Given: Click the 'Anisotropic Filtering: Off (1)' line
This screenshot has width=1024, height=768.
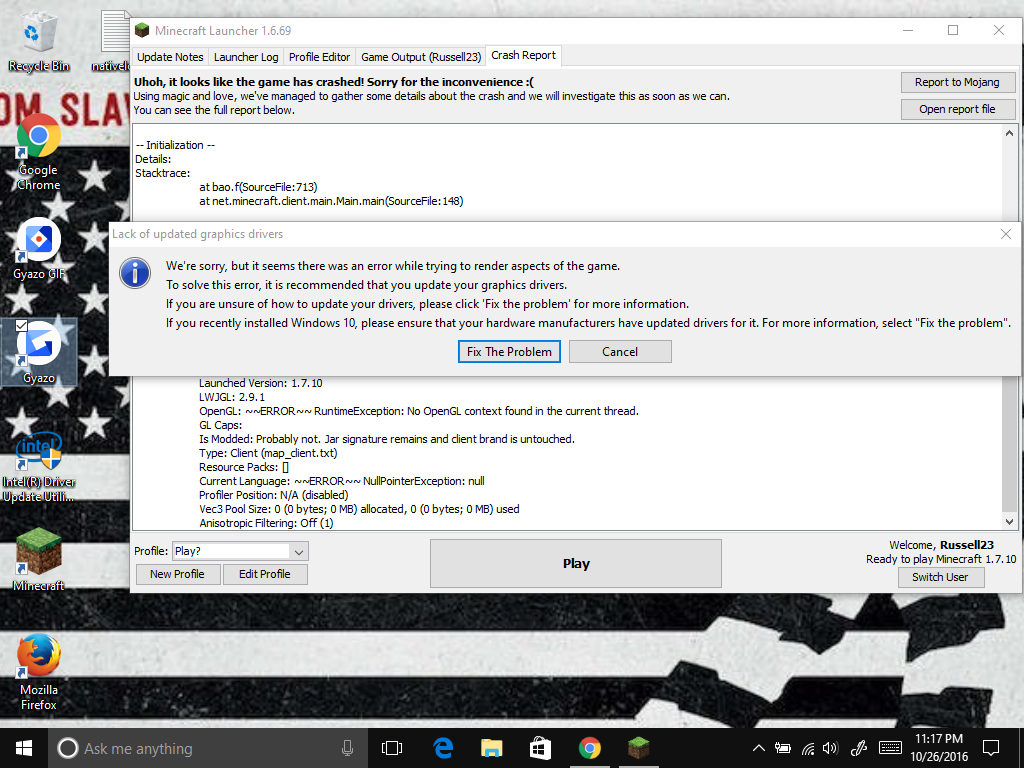Looking at the screenshot, I should [266, 523].
